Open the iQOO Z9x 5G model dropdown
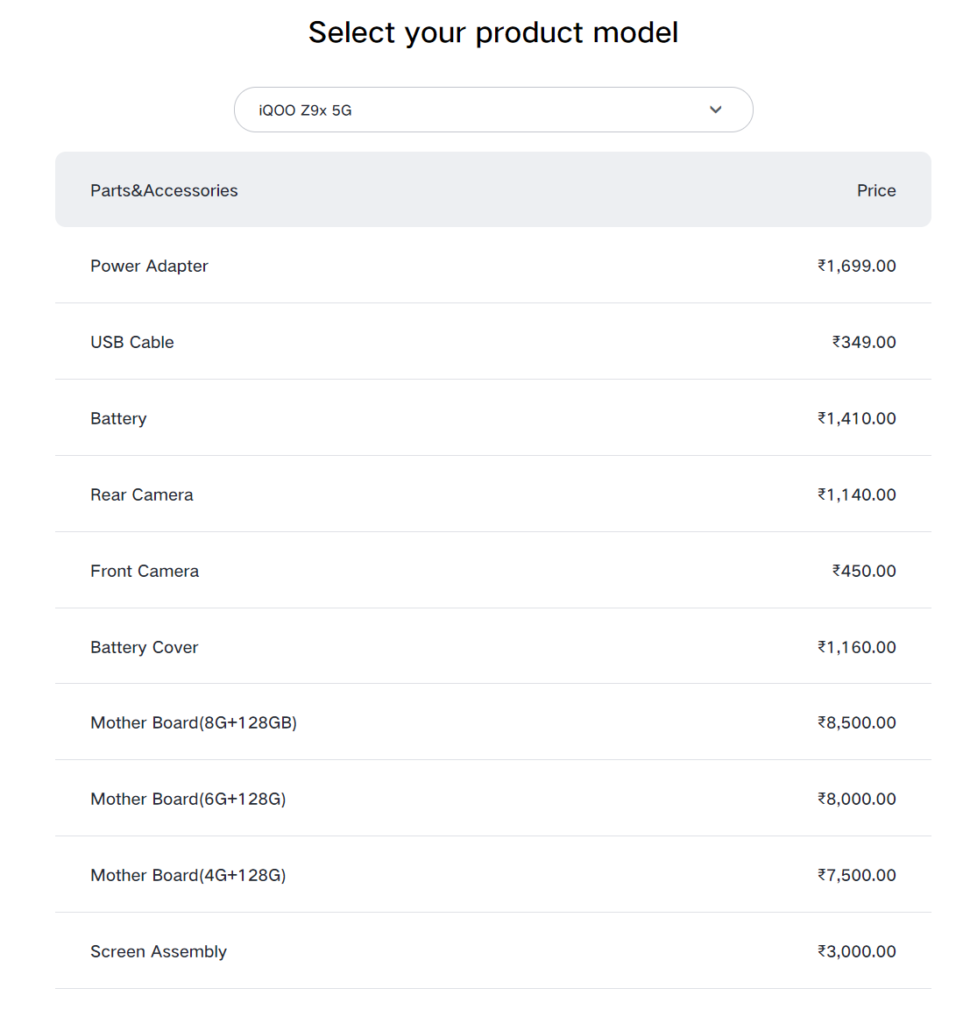The image size is (956, 1024). point(492,110)
